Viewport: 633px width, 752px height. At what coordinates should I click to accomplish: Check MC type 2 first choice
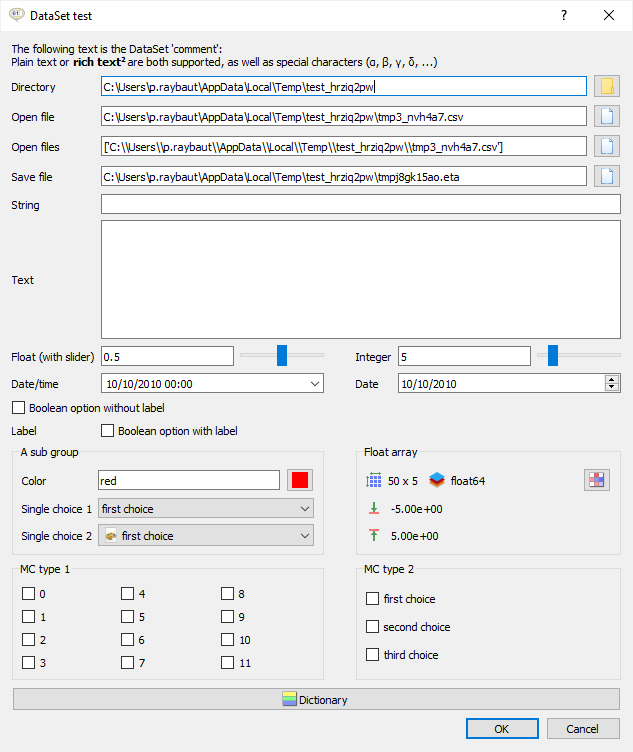pos(373,599)
